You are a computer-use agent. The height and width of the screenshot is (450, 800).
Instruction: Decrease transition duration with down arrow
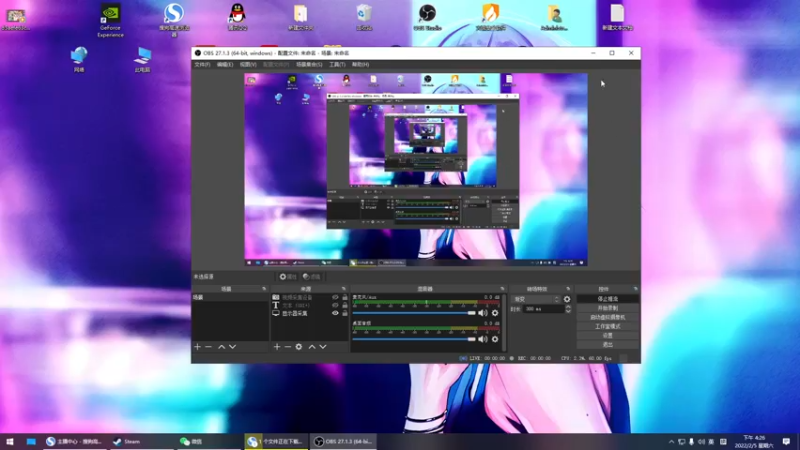point(568,311)
